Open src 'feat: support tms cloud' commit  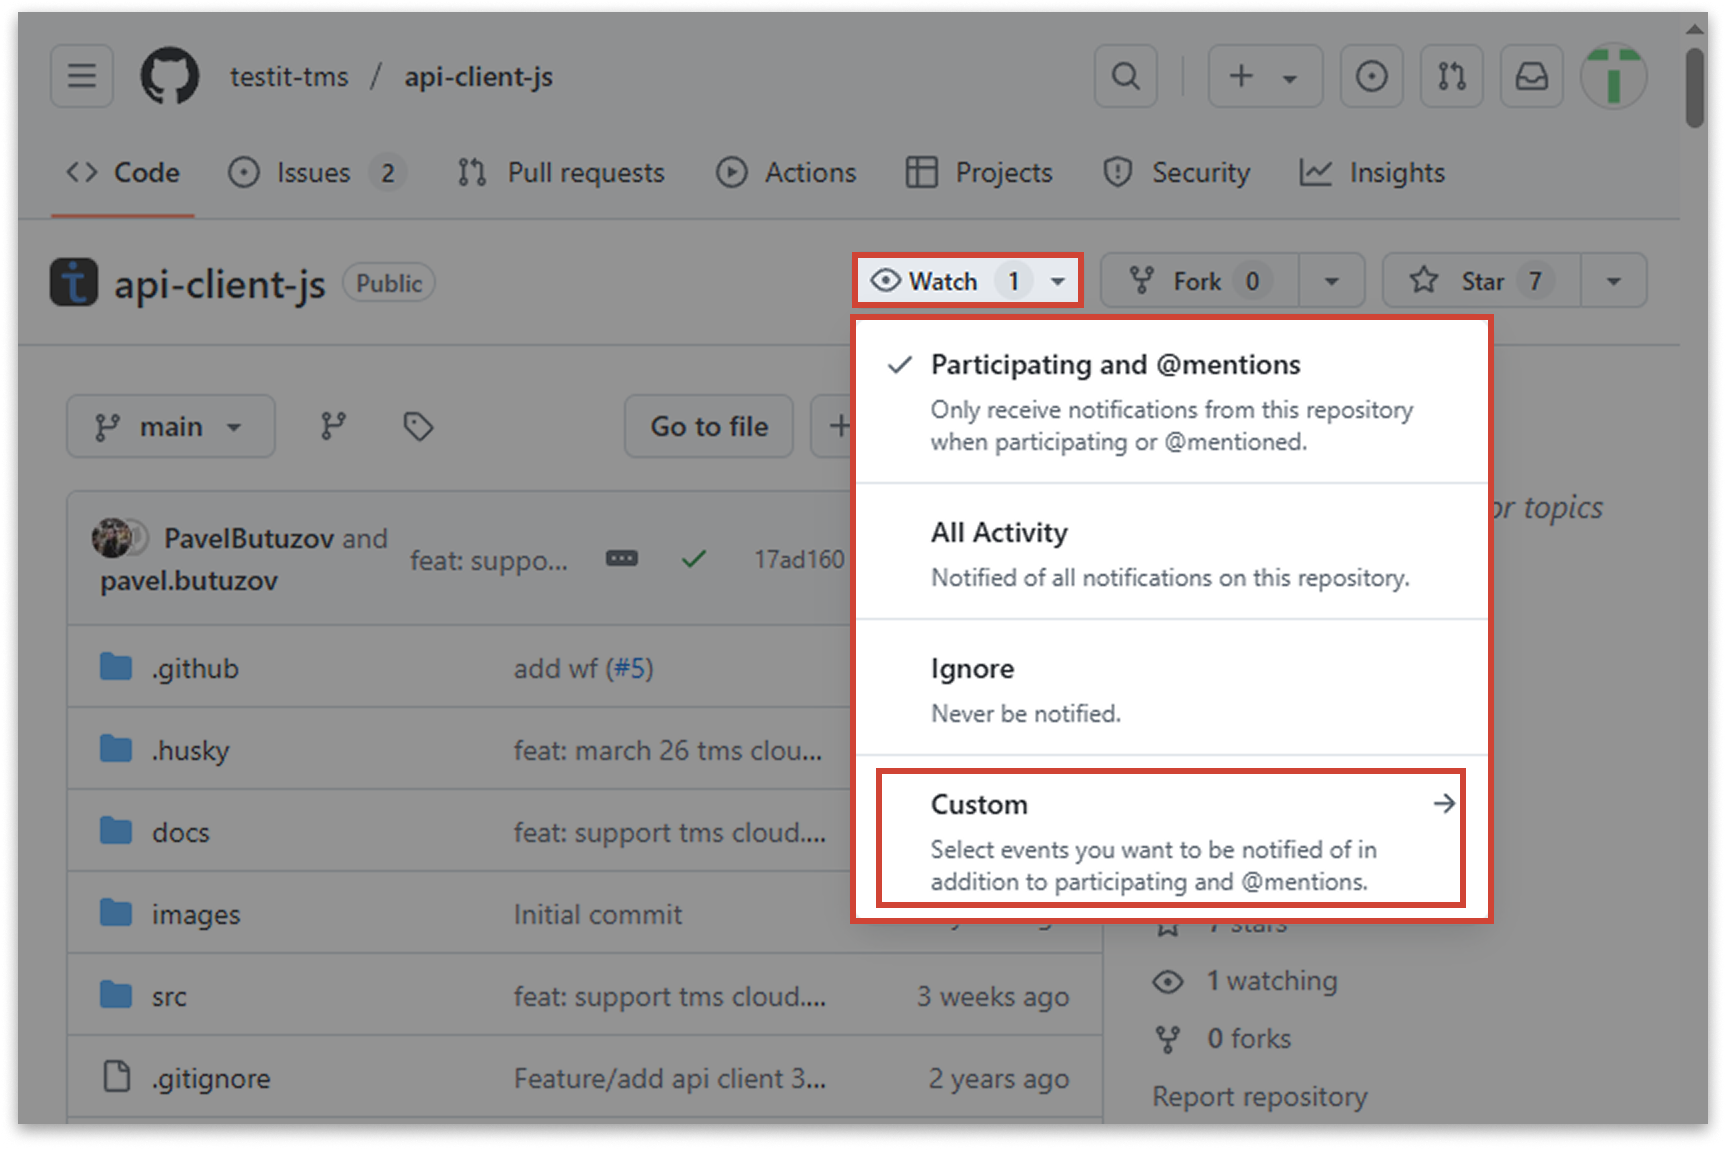tap(670, 996)
